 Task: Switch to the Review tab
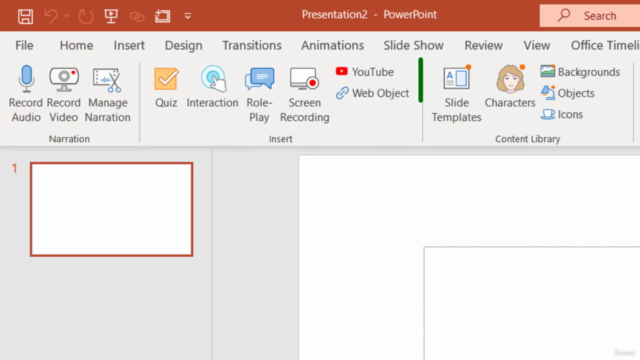(x=483, y=45)
